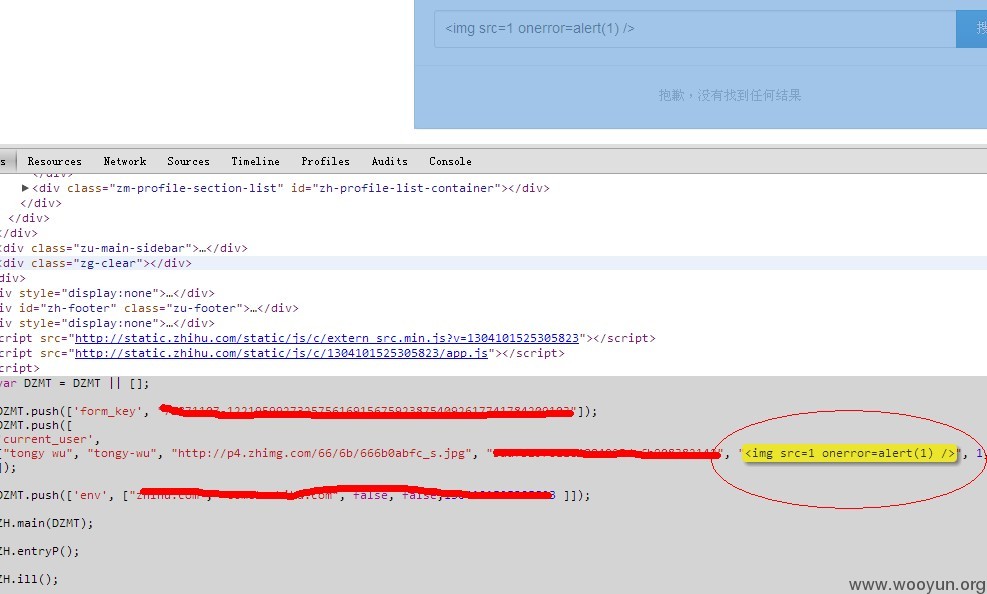Select the Timeline tab

pyautogui.click(x=255, y=161)
